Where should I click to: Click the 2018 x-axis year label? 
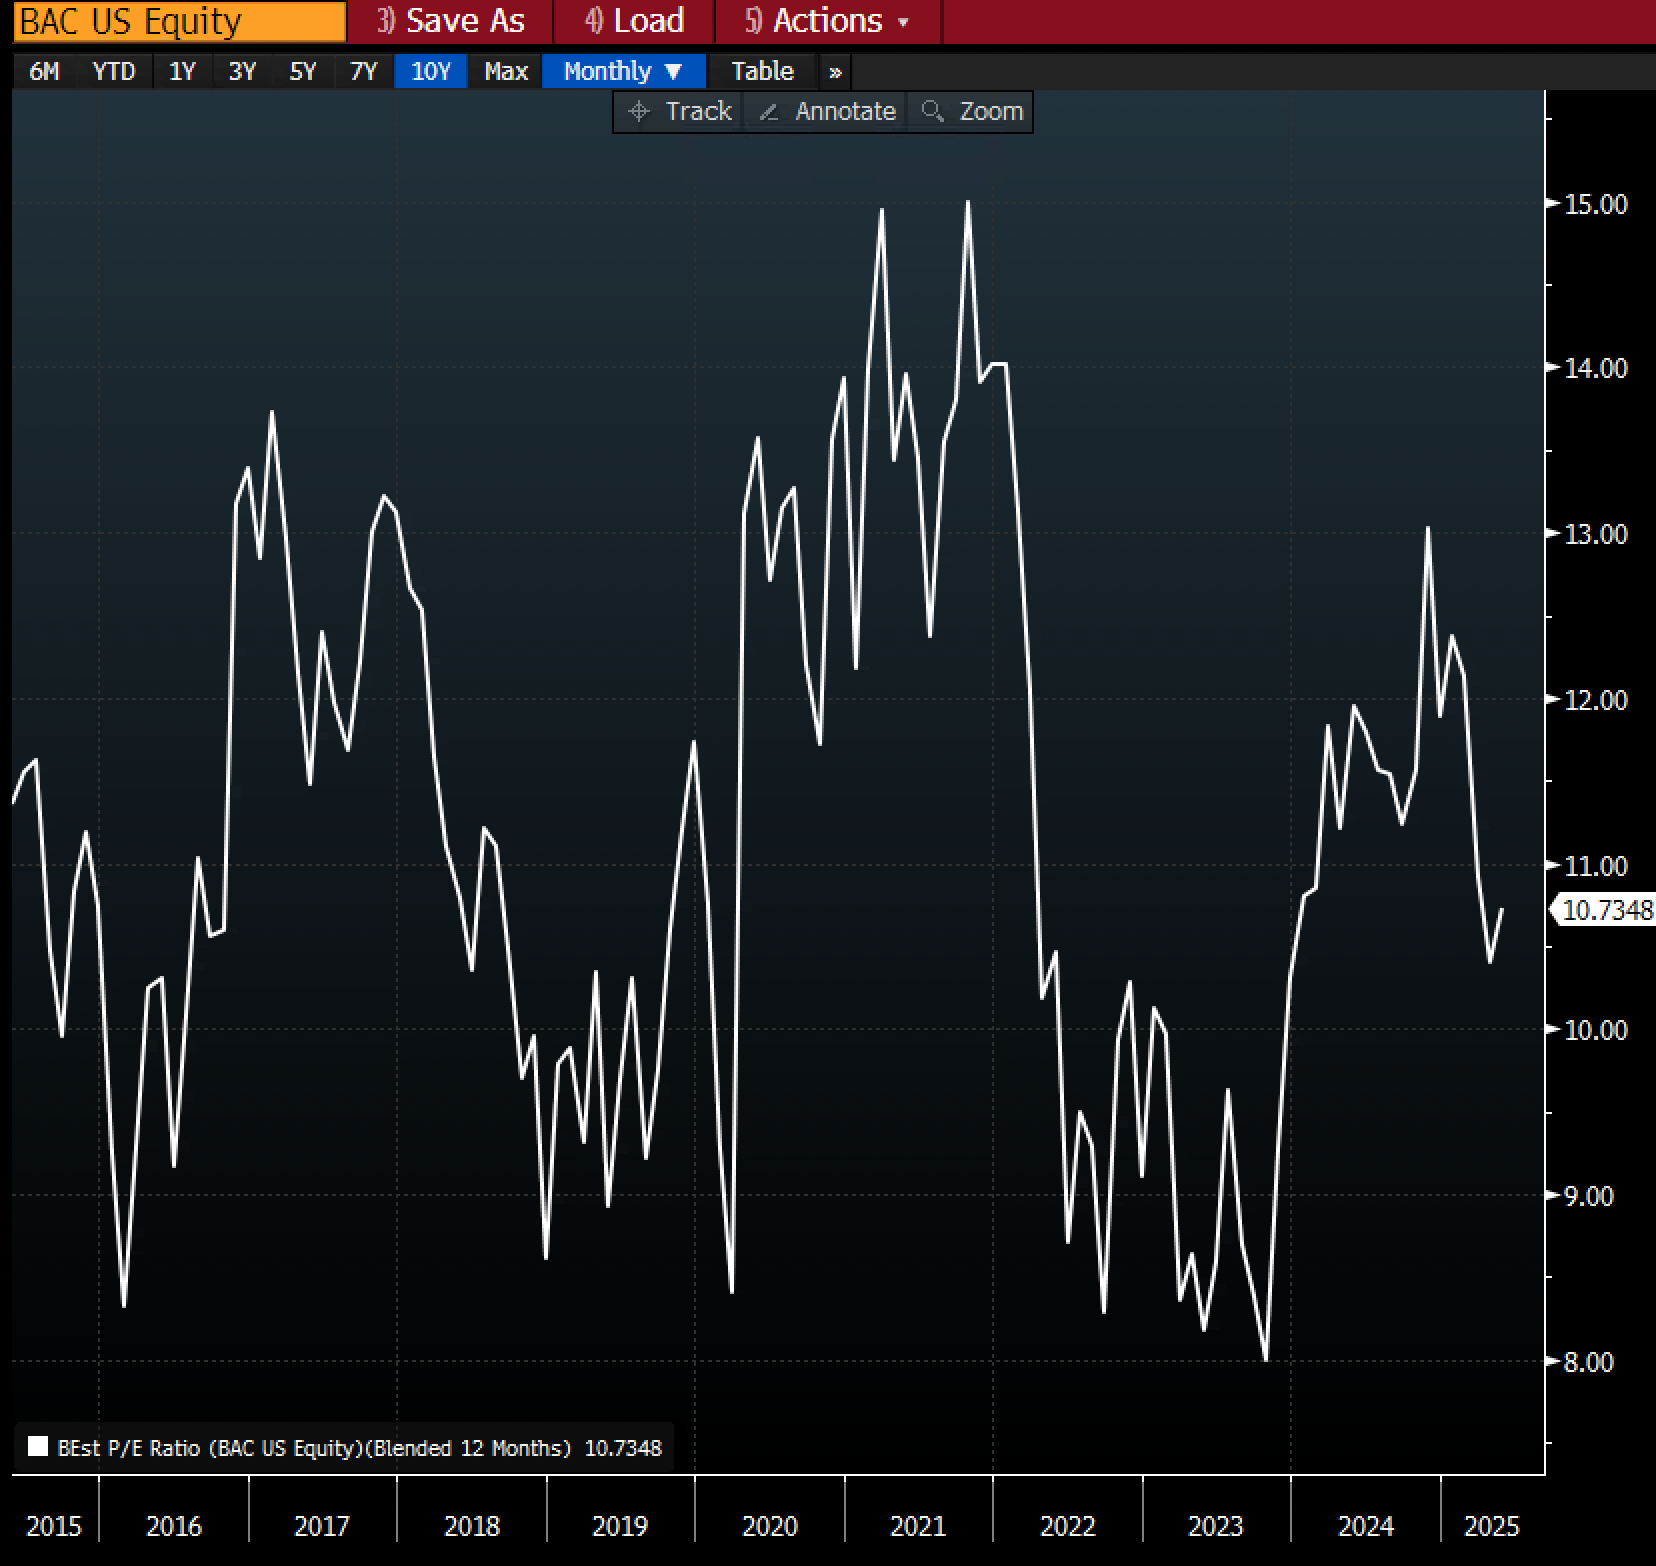click(472, 1526)
